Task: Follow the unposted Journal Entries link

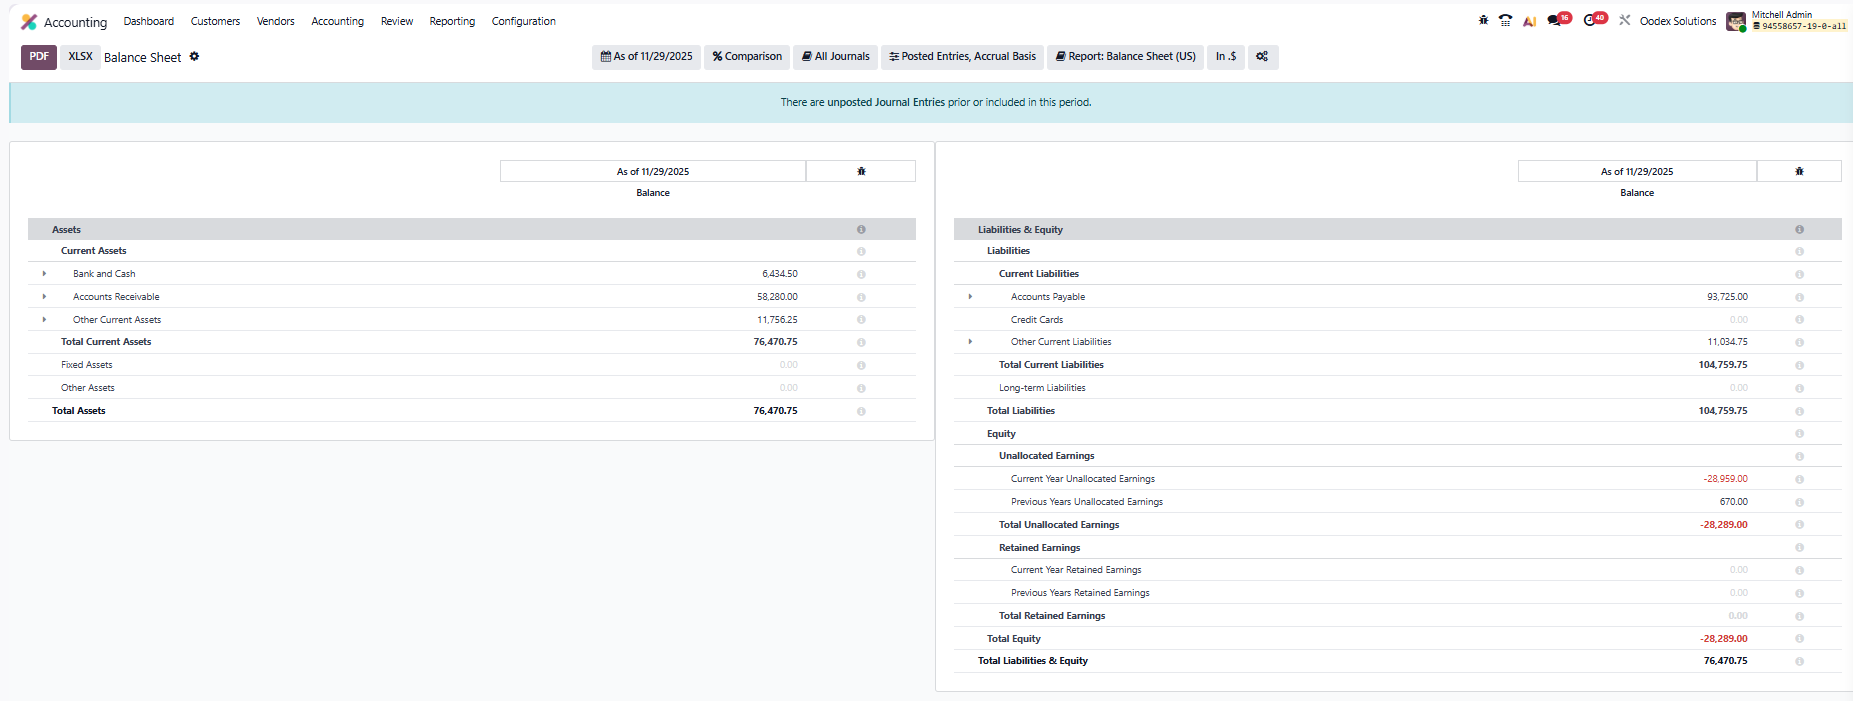Action: pyautogui.click(x=886, y=102)
